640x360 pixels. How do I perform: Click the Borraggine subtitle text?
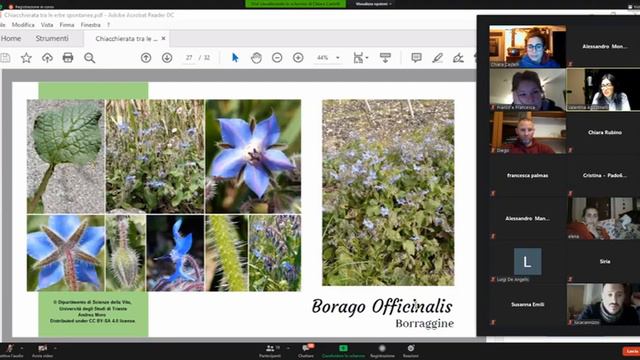click(424, 324)
